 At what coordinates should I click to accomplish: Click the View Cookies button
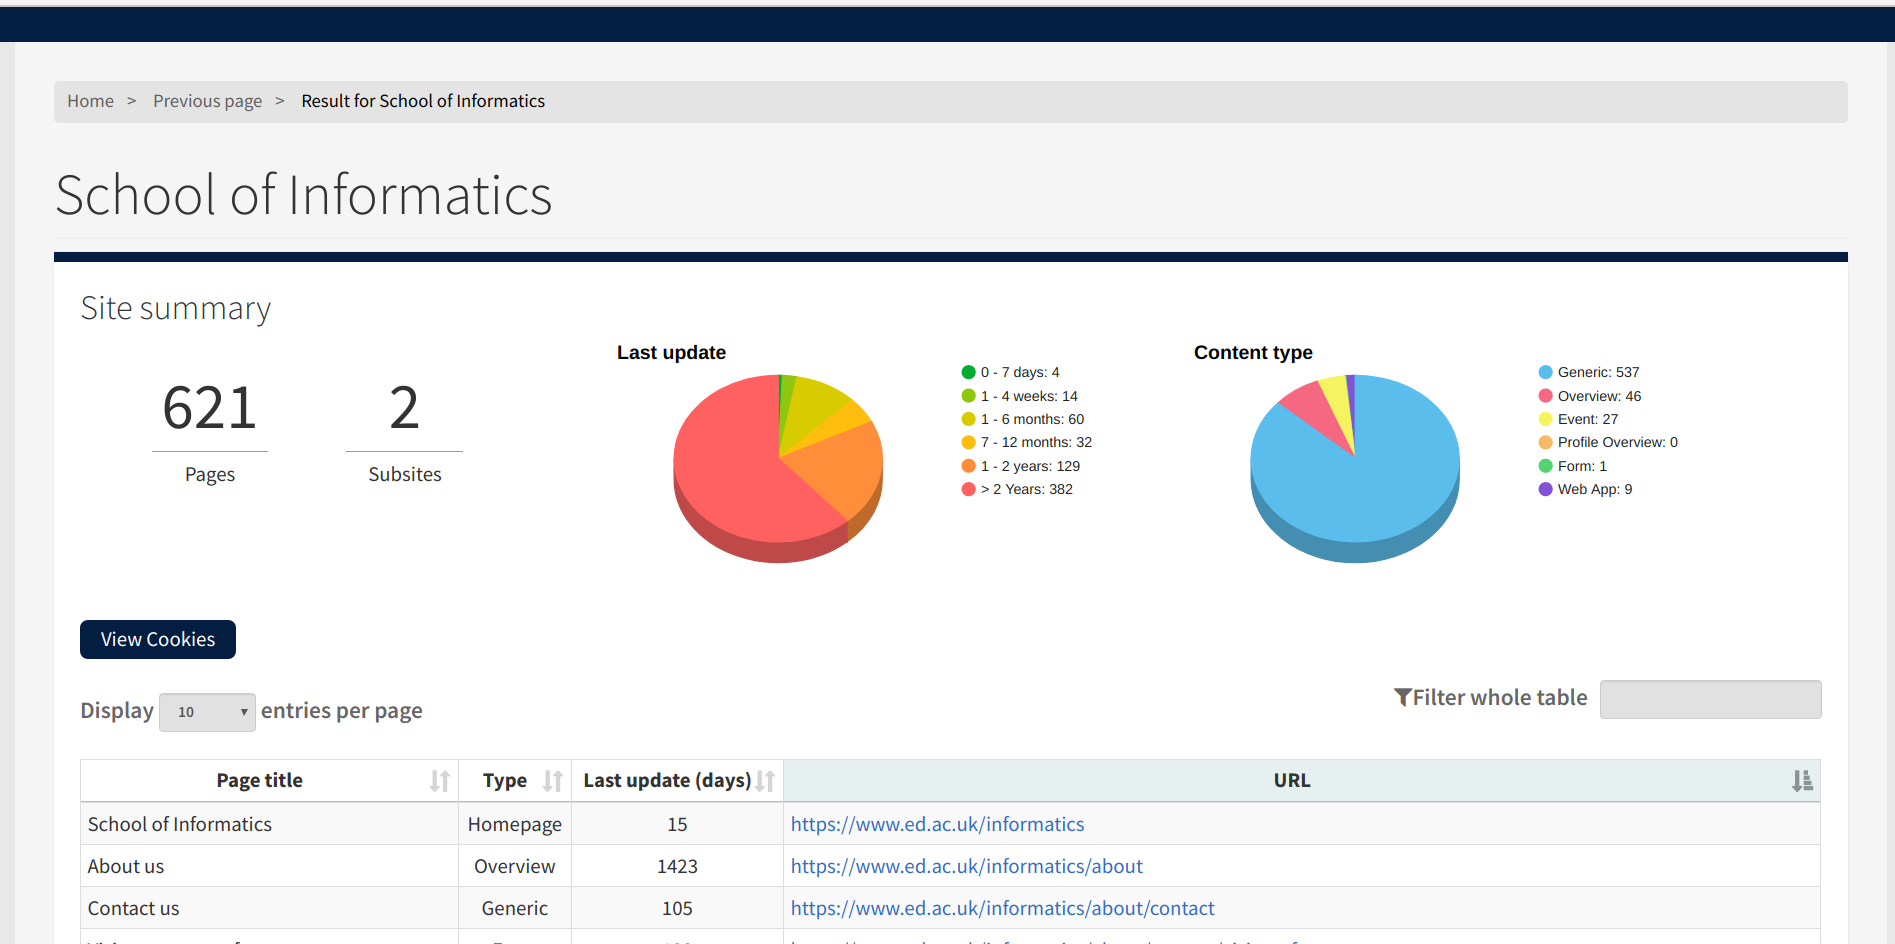pos(158,639)
